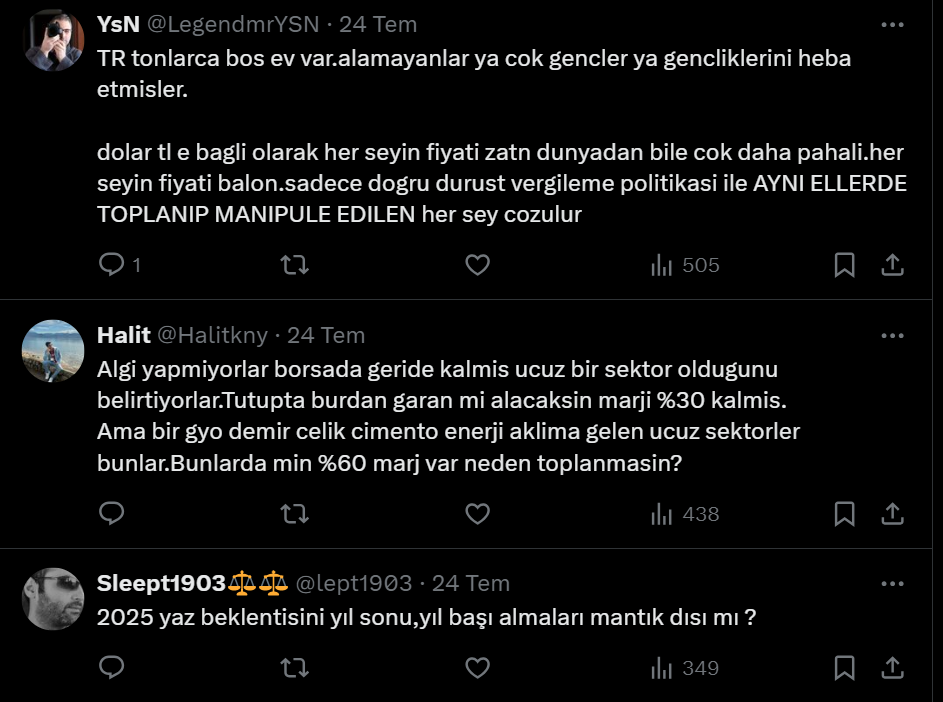
Task: Reply to Halit's tweet
Action: [112, 514]
